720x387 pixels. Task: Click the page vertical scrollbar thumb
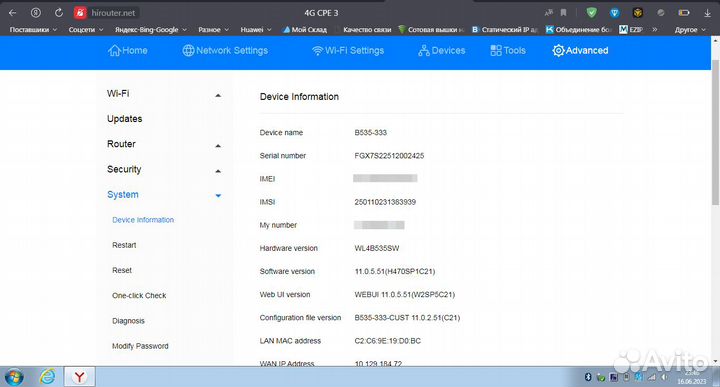[715, 132]
